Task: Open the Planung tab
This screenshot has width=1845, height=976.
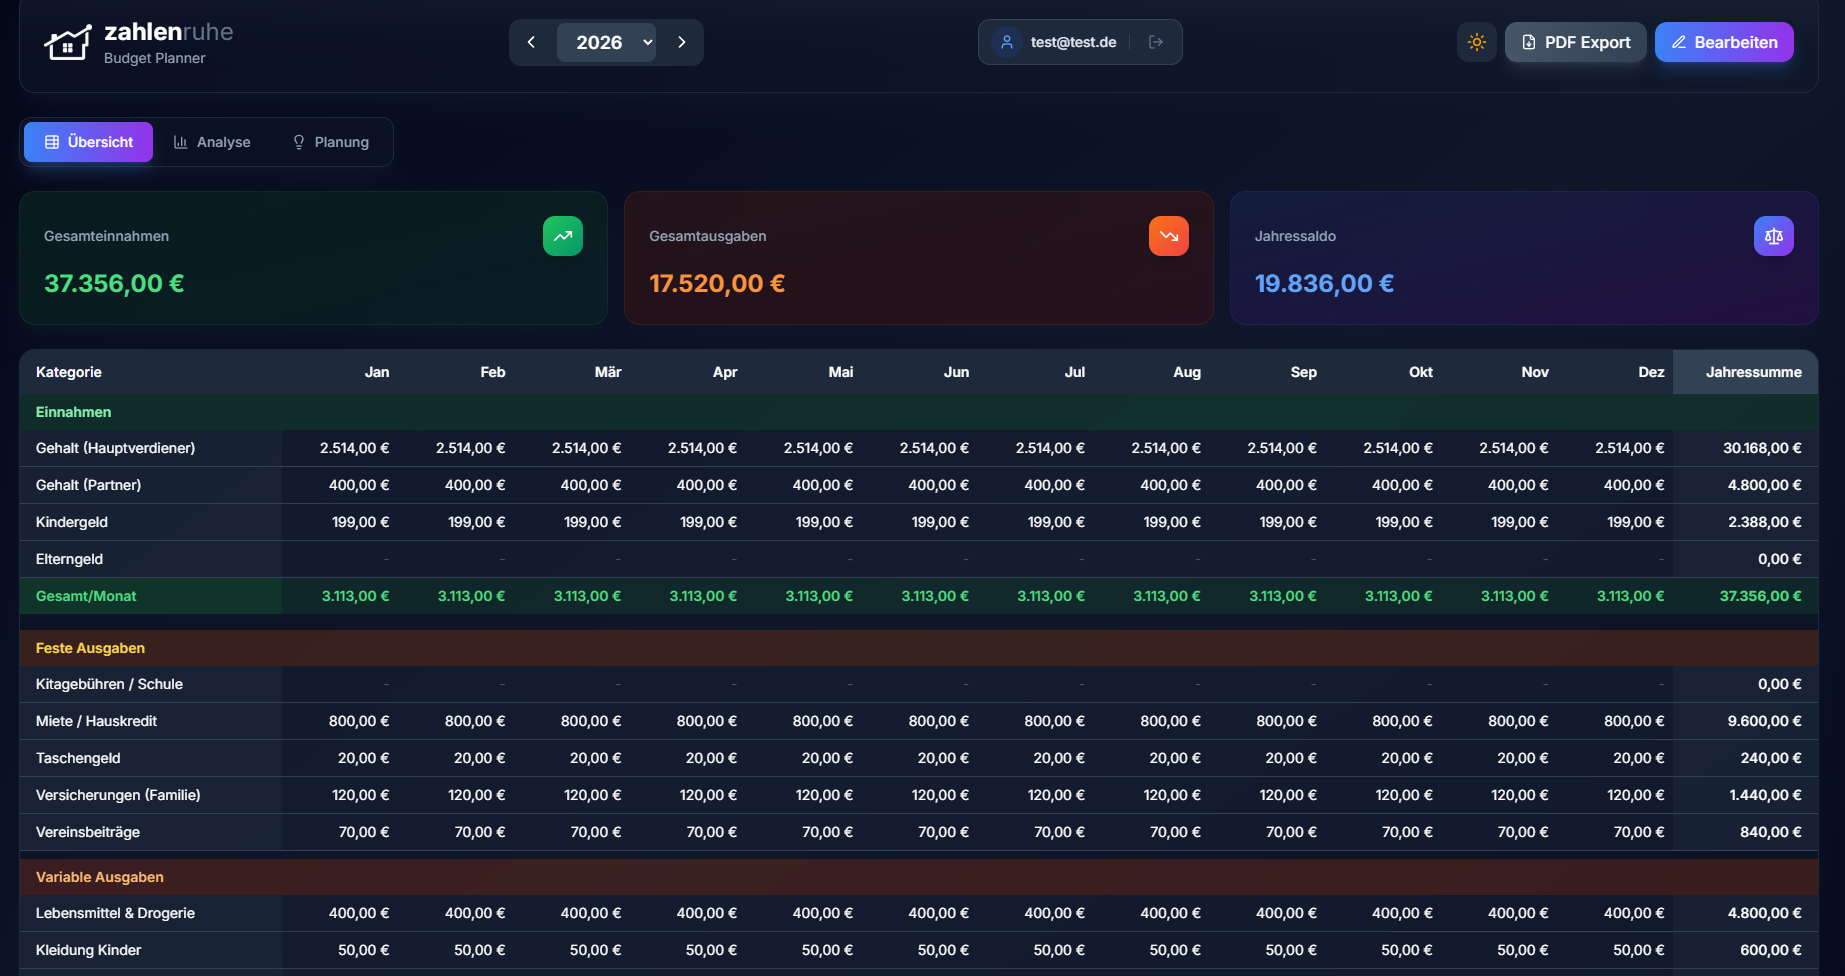Action: (330, 141)
